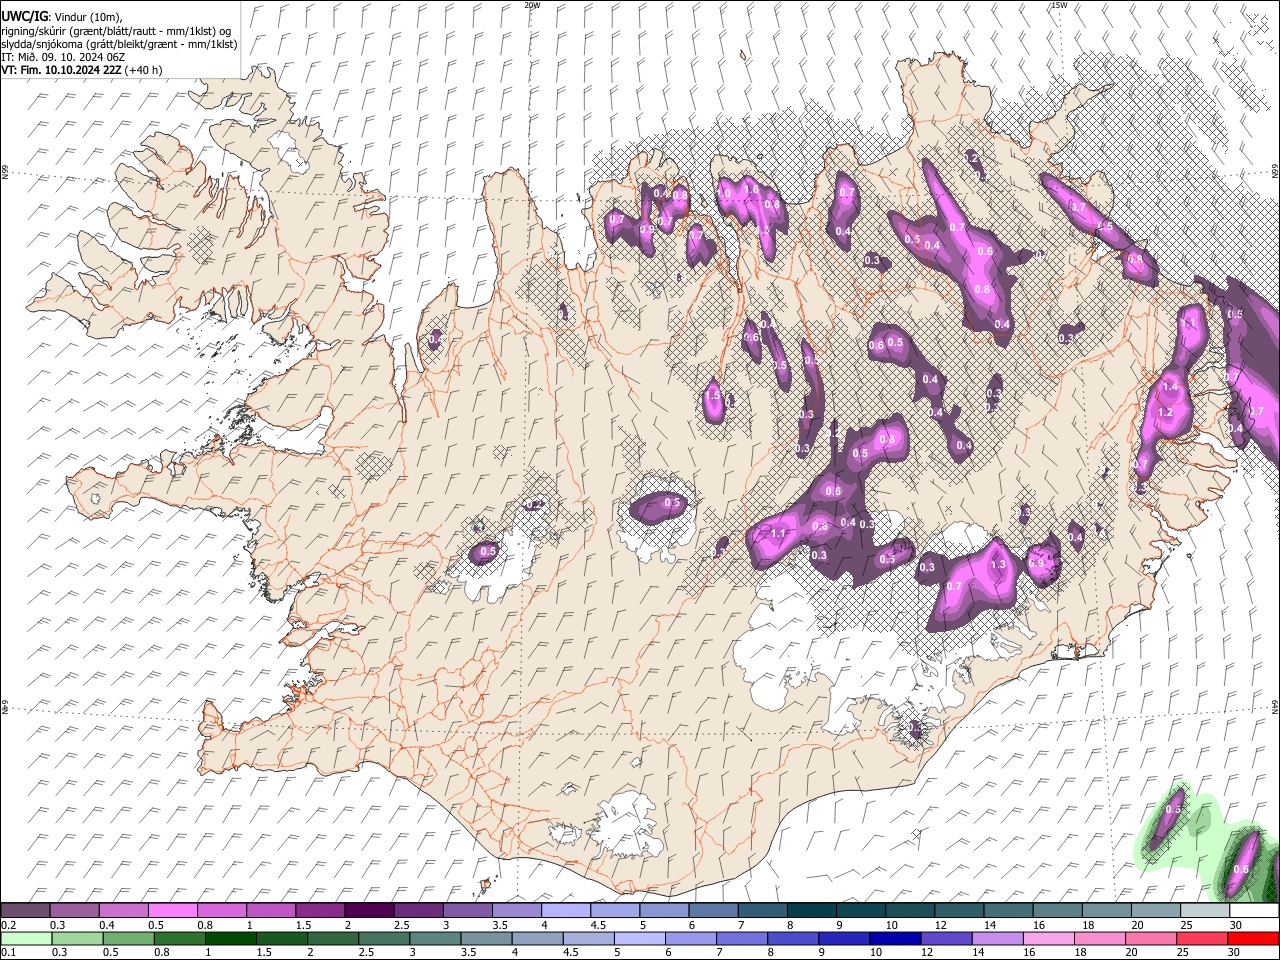Click the '12' label in the snow legend row
1280x960 pixels.
tap(939, 925)
